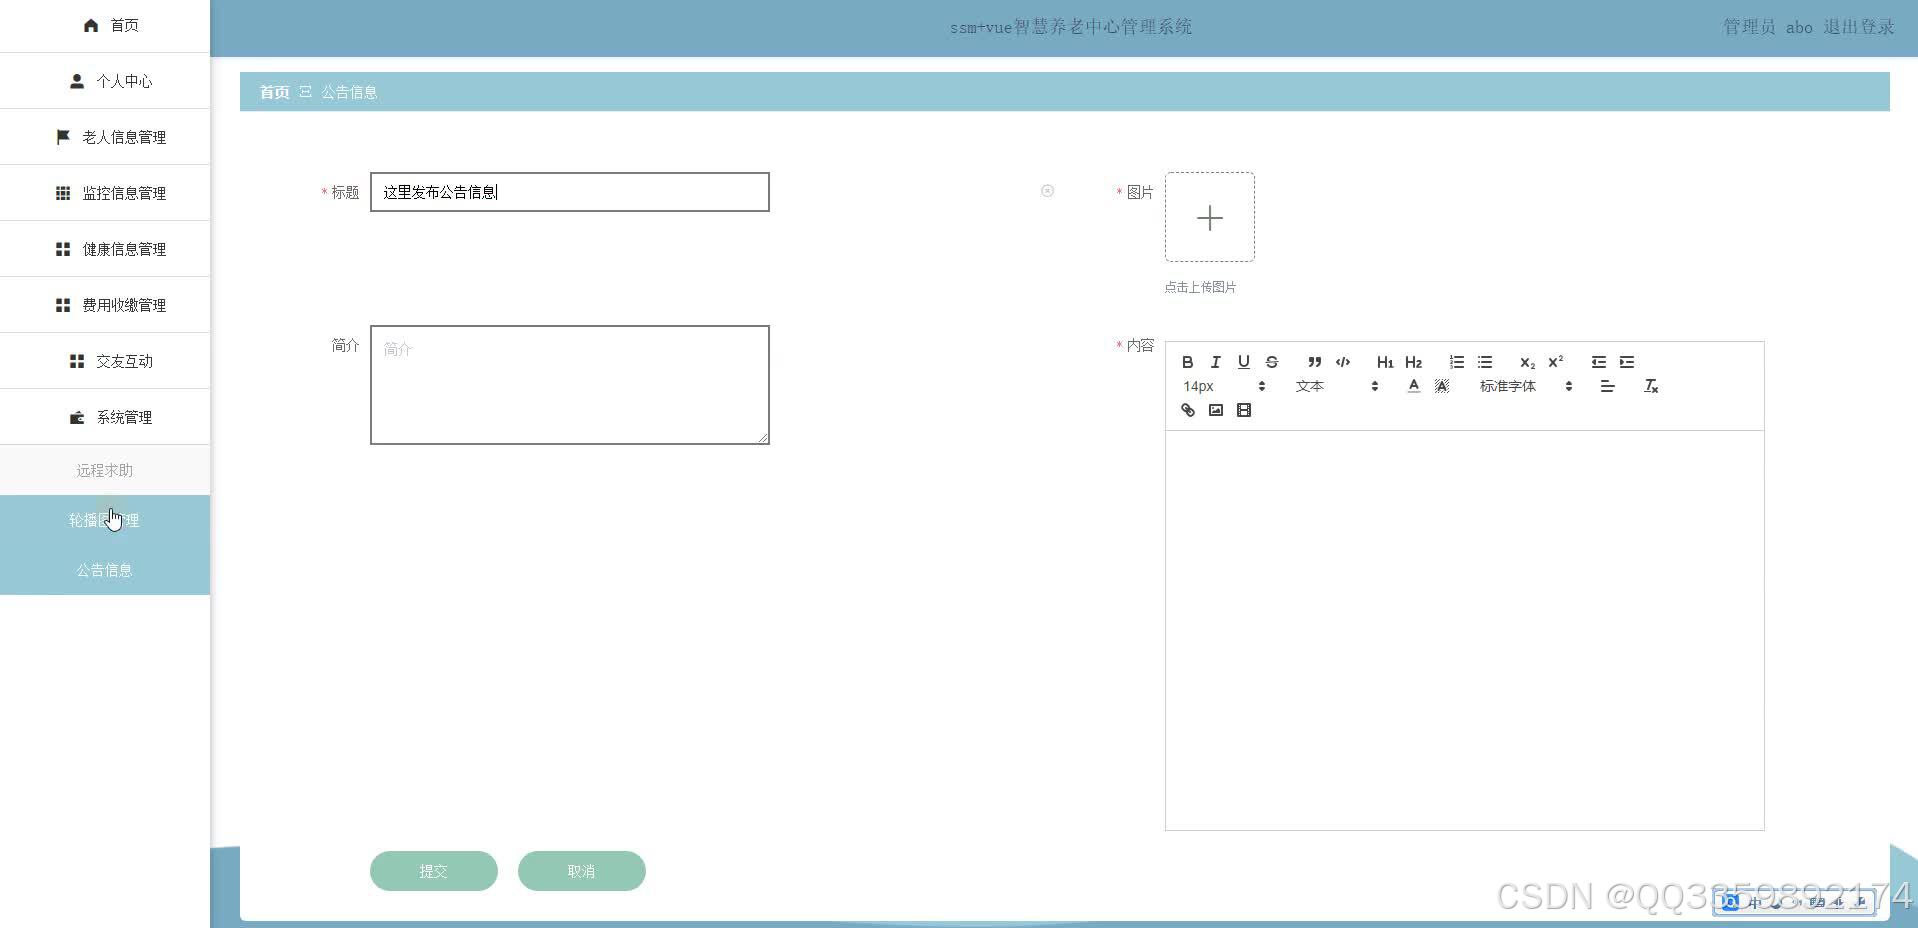Open 个人中心 in the sidebar
Screen dimensions: 1918x928
105,81
